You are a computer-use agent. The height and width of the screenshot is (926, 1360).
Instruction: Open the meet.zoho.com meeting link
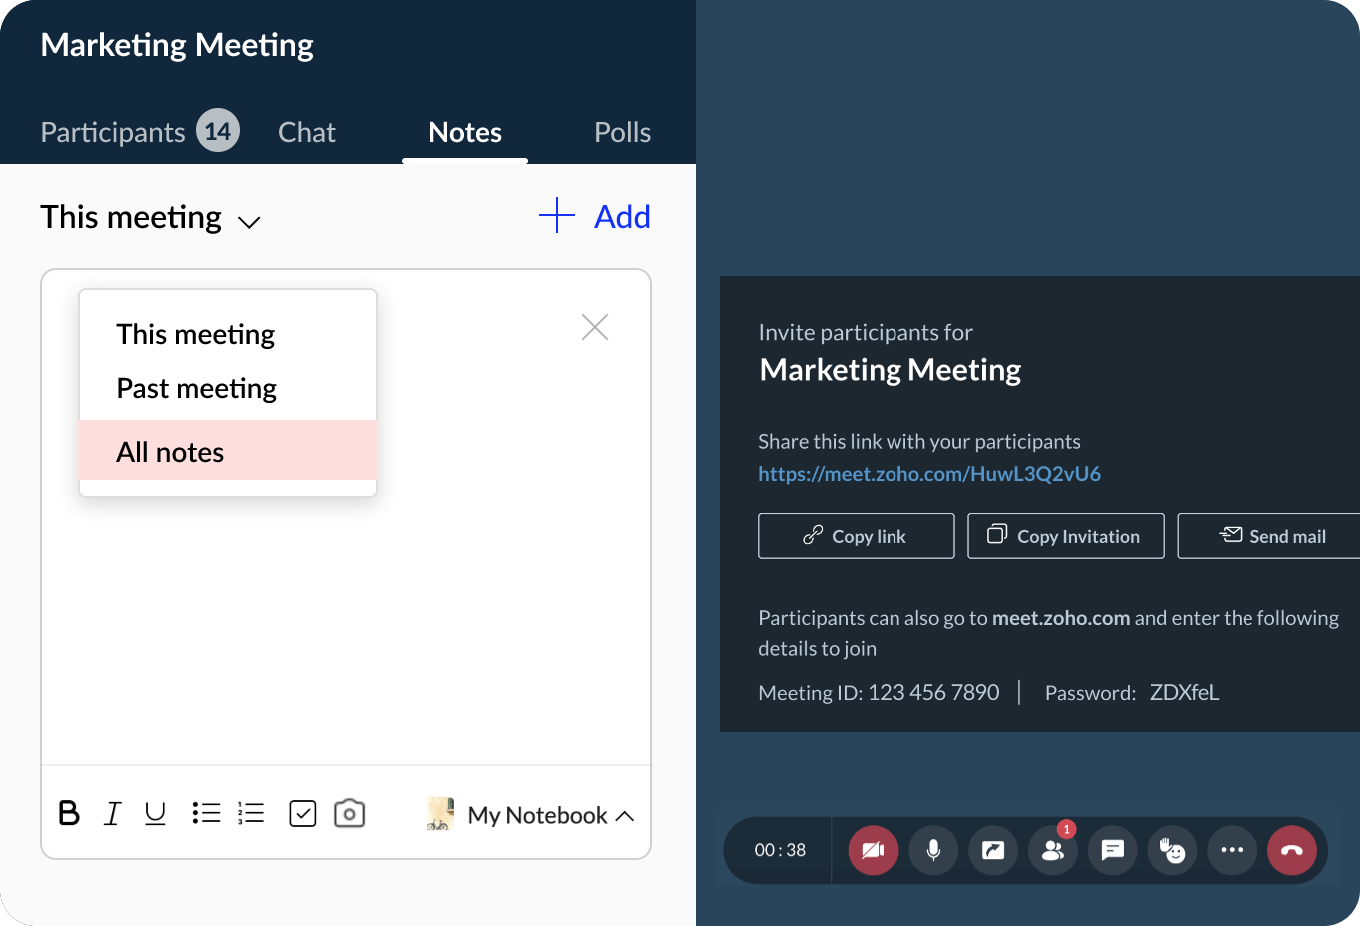(x=929, y=474)
